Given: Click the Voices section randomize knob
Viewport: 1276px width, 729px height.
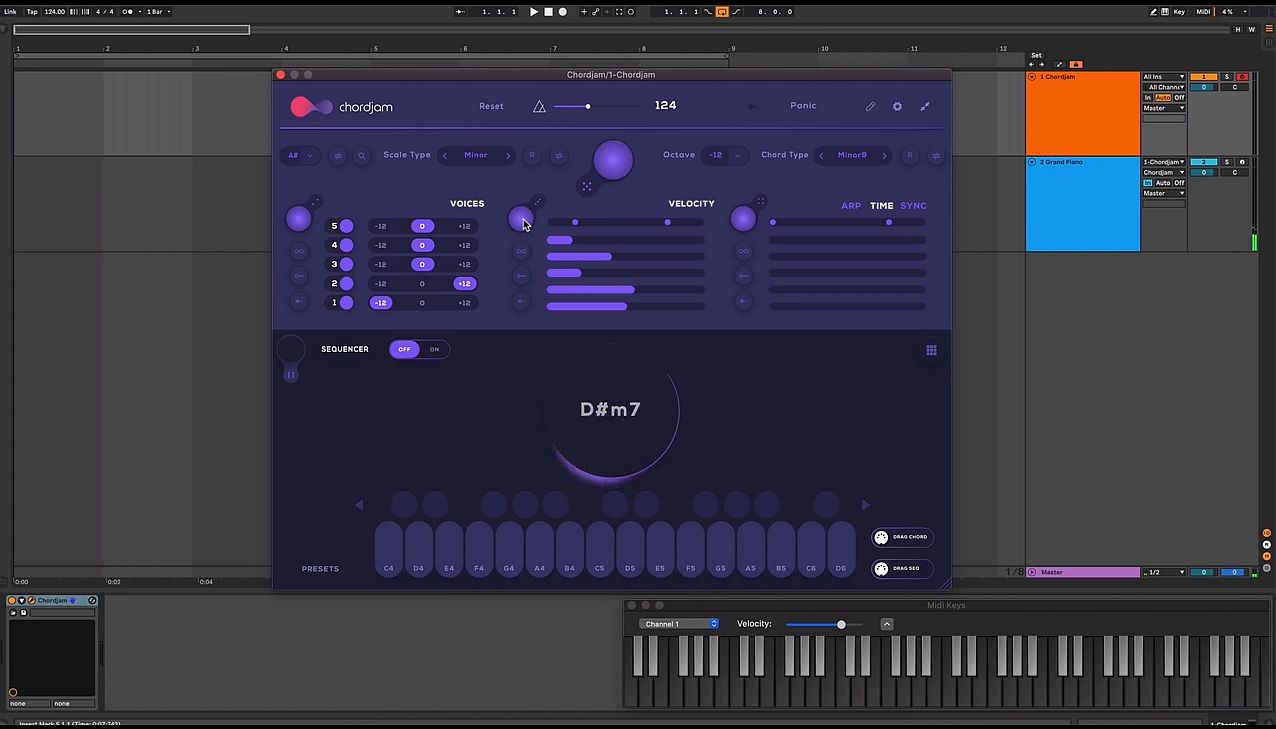Looking at the screenshot, I should [298, 219].
